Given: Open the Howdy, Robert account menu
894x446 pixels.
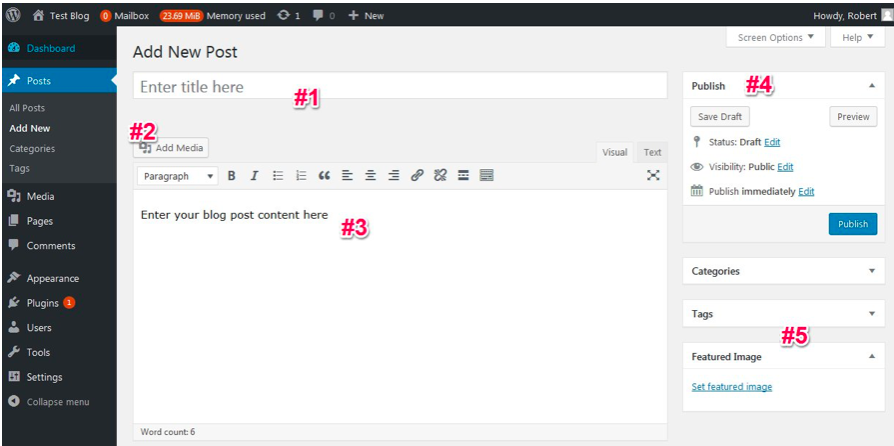Looking at the screenshot, I should coord(852,16).
